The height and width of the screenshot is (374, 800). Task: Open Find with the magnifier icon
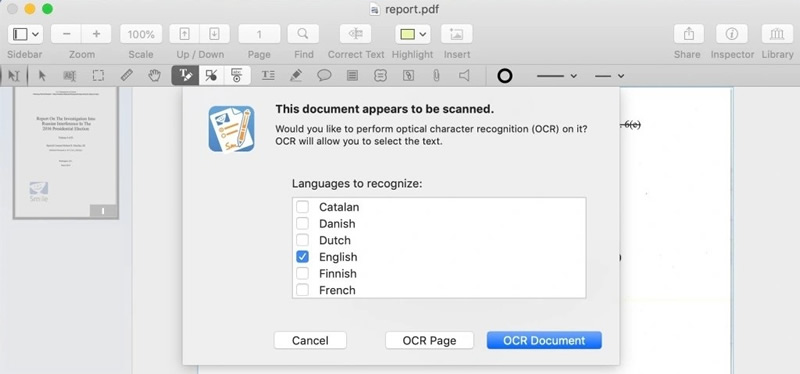(x=303, y=34)
